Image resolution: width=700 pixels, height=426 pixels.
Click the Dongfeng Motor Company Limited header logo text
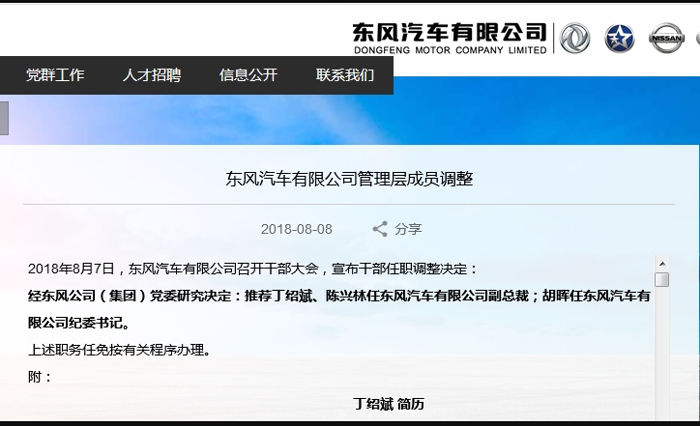coord(450,38)
